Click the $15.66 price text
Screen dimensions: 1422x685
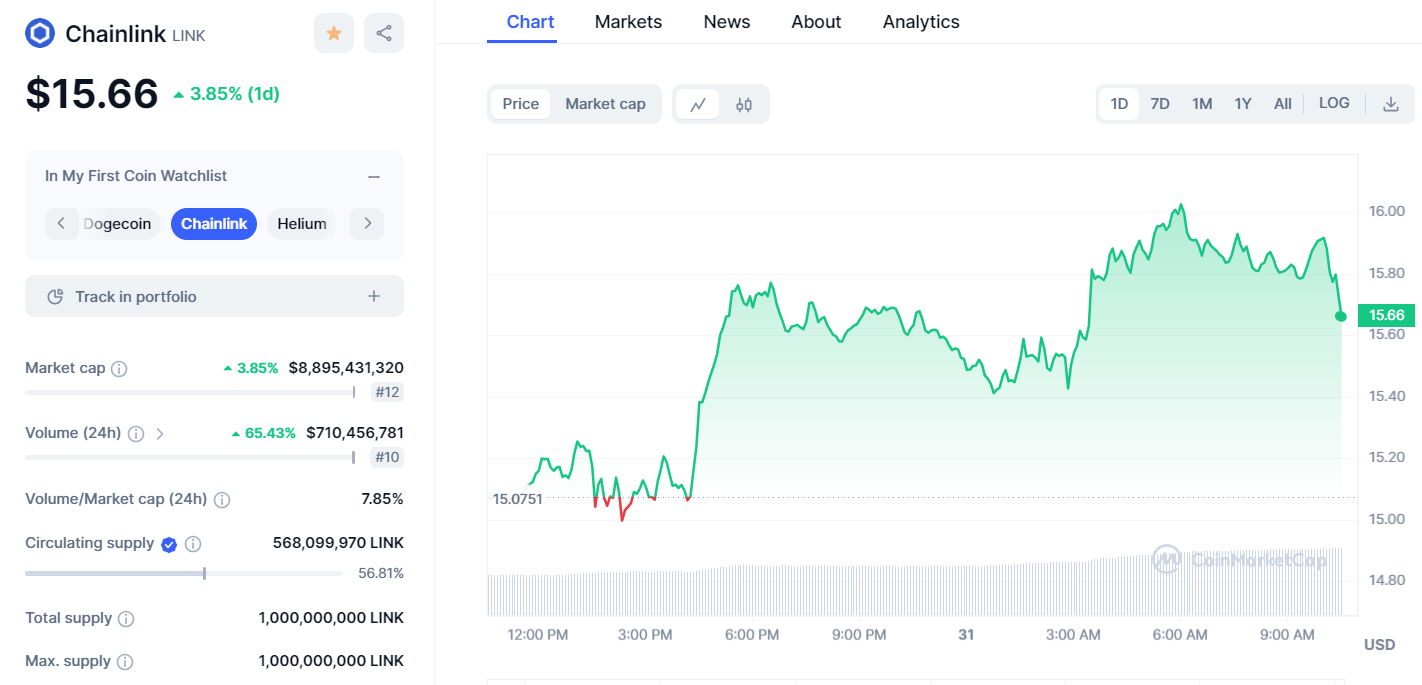92,94
